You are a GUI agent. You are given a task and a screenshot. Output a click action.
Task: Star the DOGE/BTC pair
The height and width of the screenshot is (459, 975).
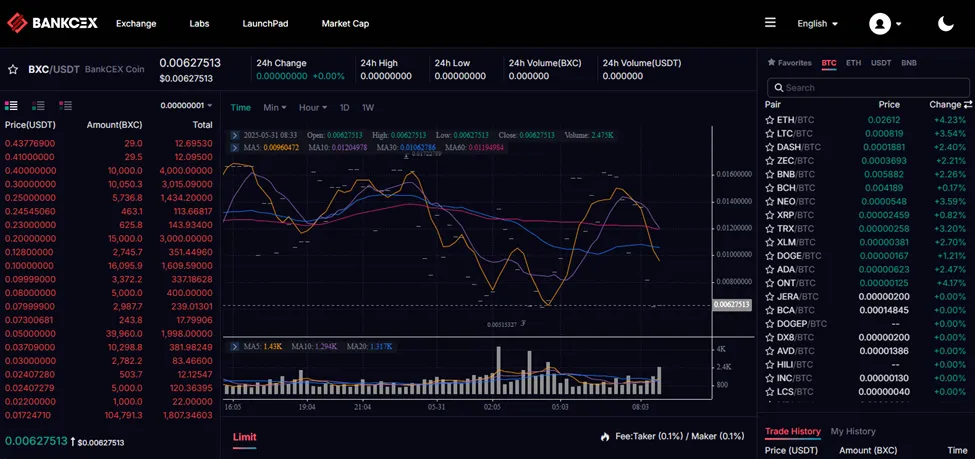click(770, 256)
